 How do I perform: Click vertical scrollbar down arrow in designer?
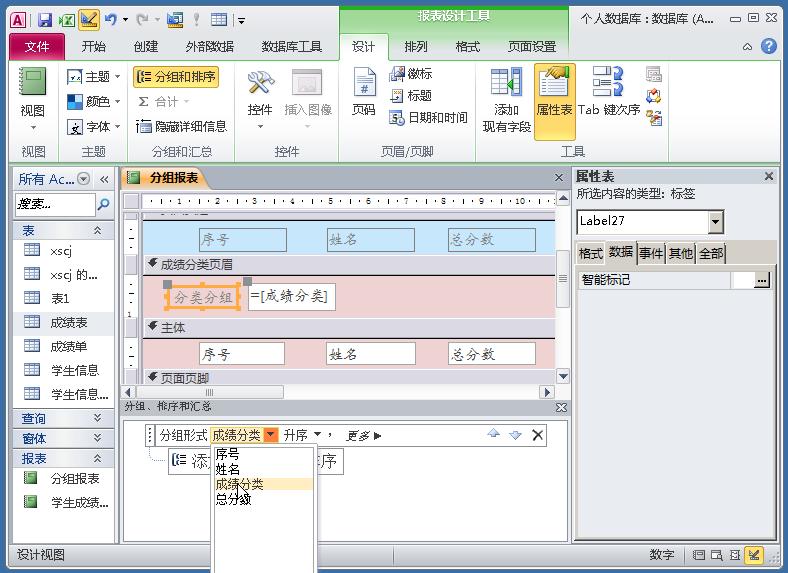click(x=563, y=375)
